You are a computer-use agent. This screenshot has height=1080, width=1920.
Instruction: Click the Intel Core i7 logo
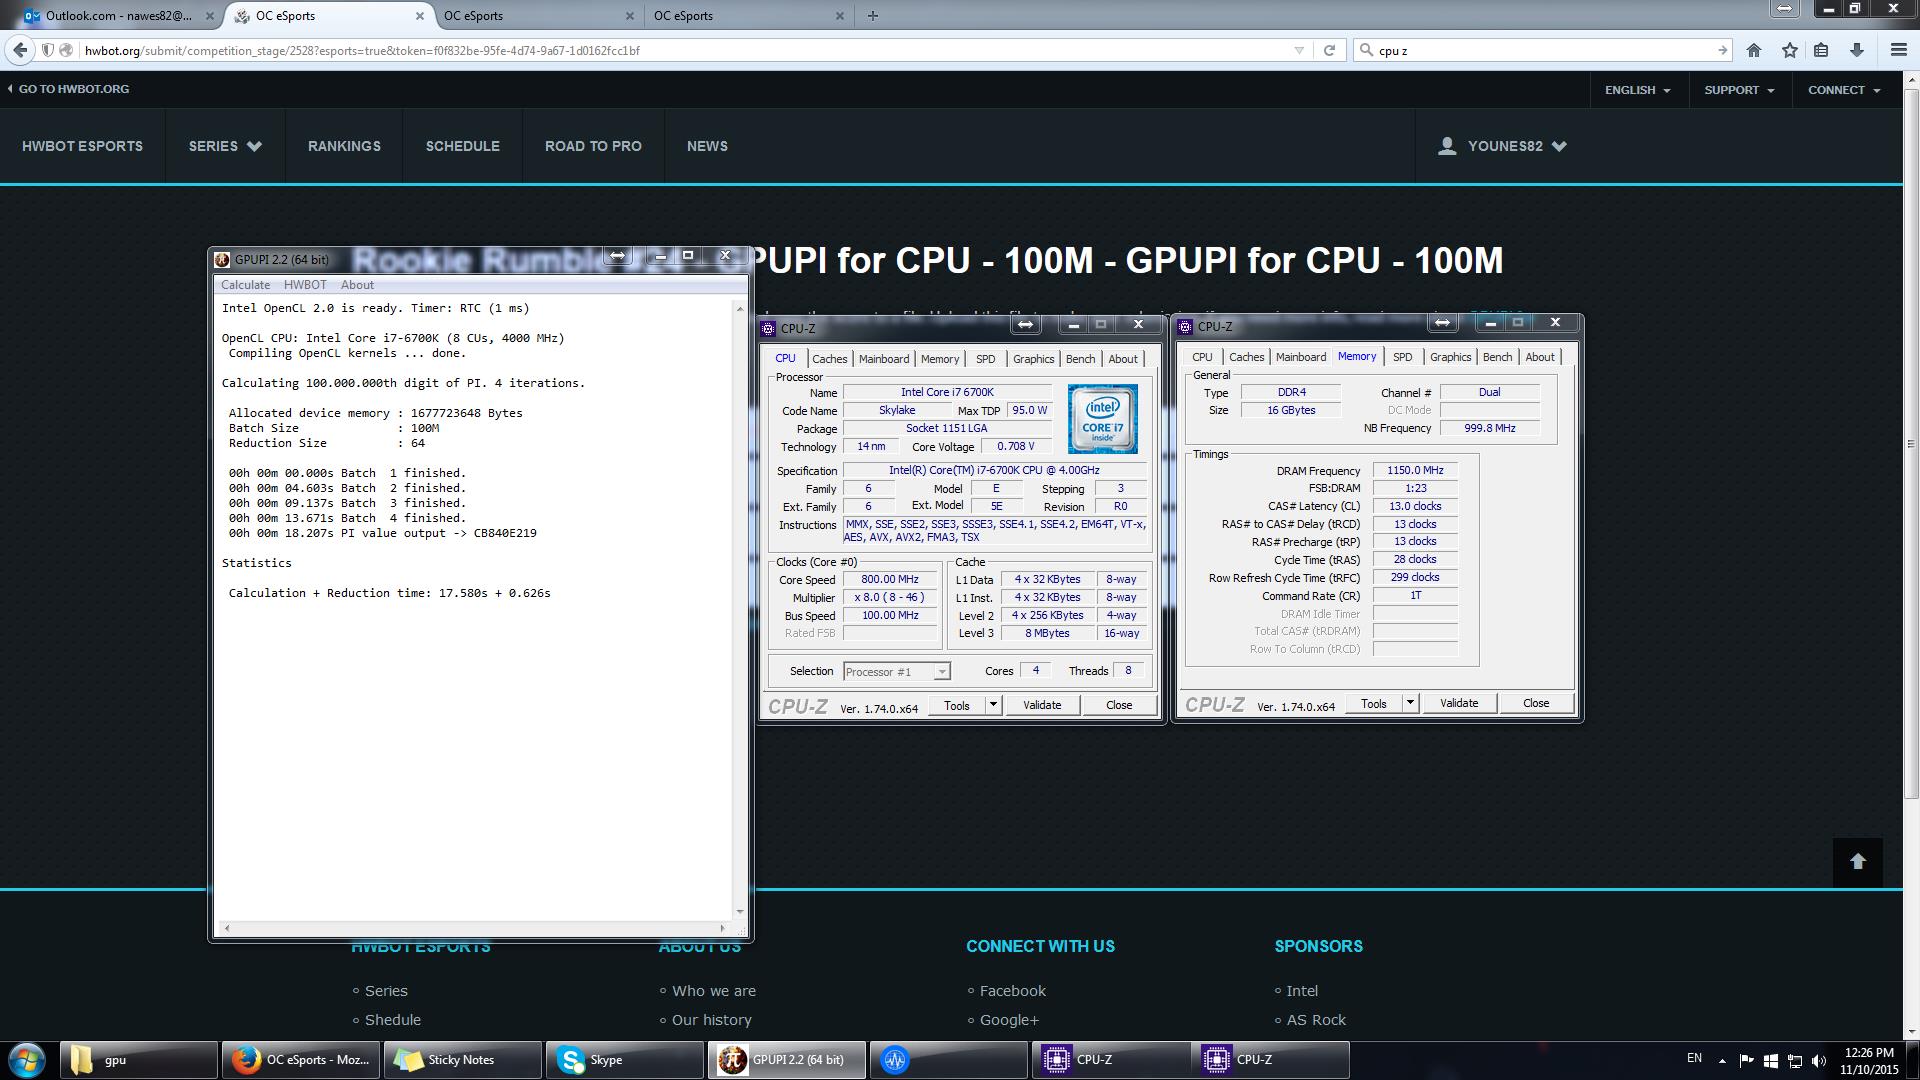tap(1102, 419)
